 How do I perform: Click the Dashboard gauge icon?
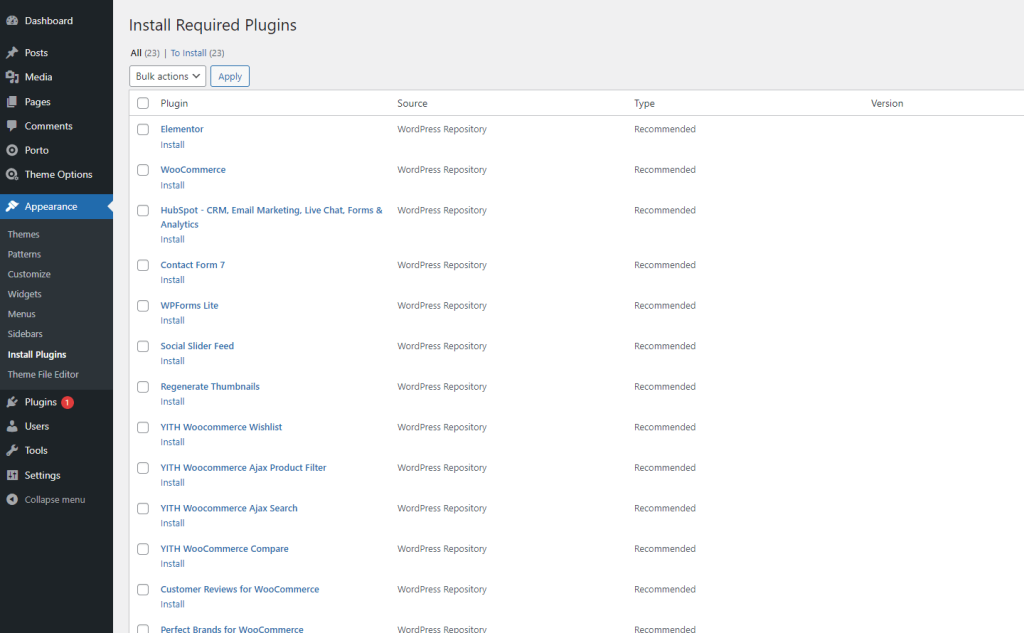click(12, 21)
